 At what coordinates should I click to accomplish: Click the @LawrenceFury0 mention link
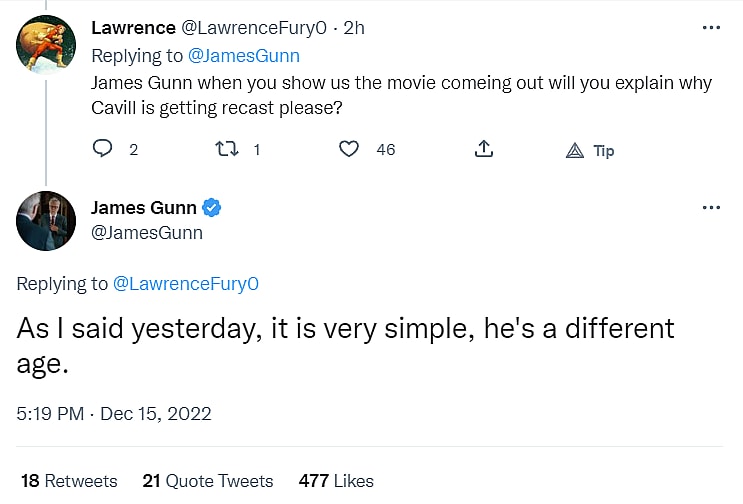185,284
